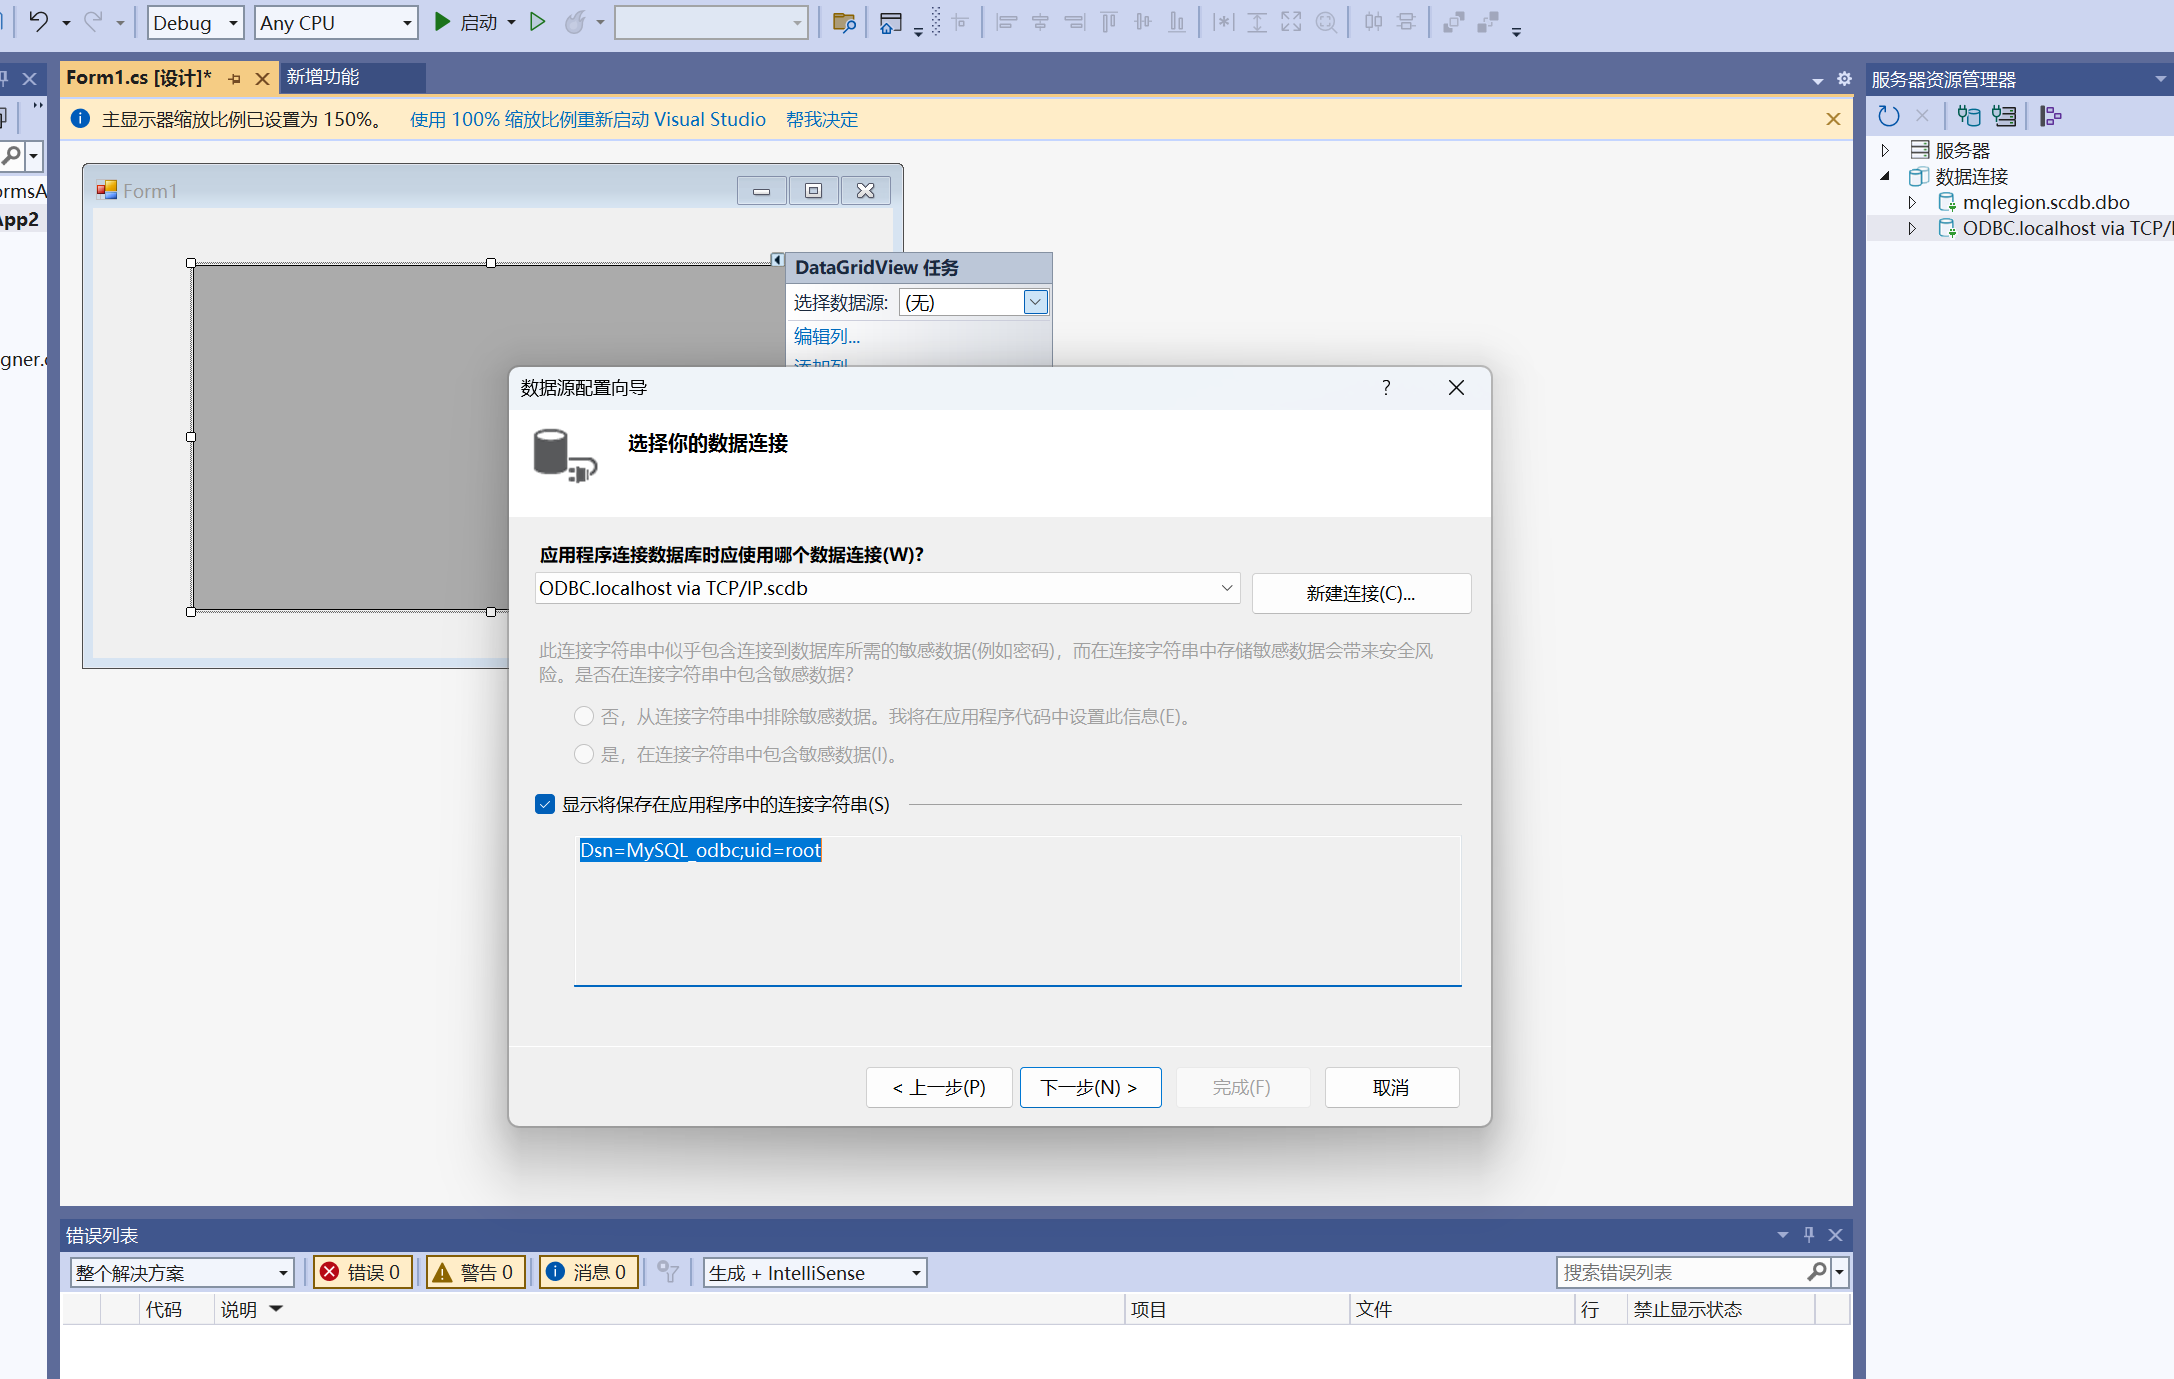Click the connection string text box
Image resolution: width=2174 pixels, height=1379 pixels.
click(1016, 910)
